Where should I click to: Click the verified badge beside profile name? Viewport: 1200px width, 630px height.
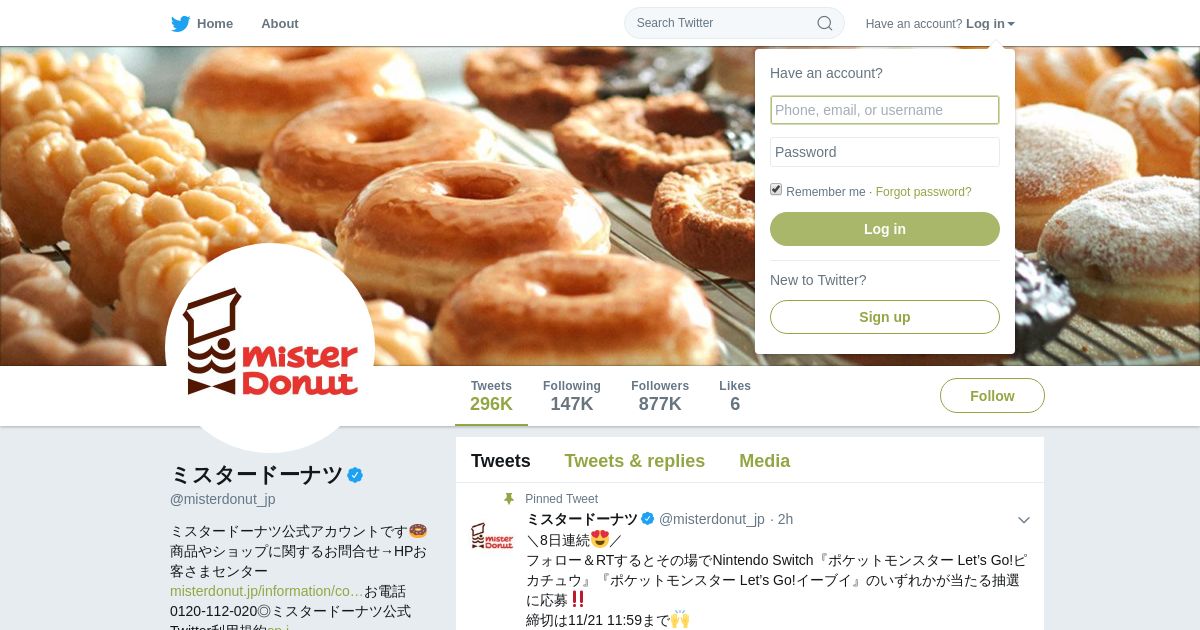[x=355, y=475]
